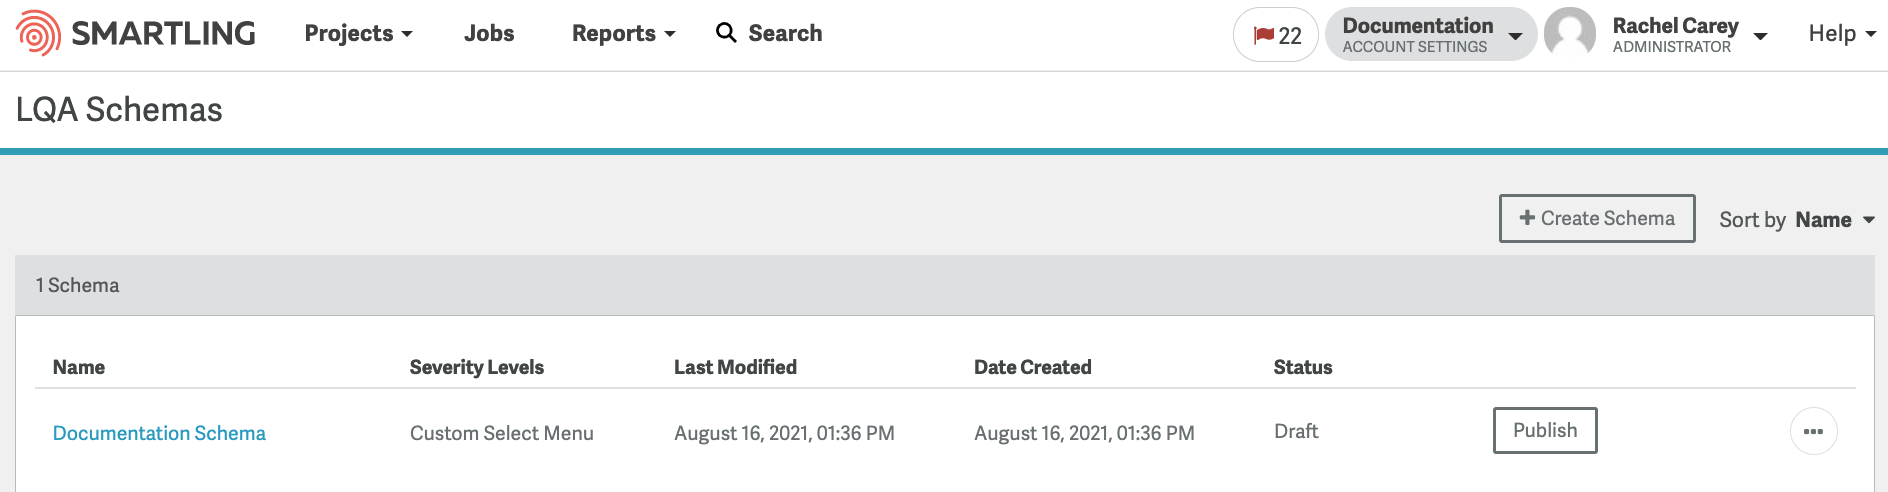Publish the Documentation Schema draft
This screenshot has width=1888, height=492.
[x=1545, y=430]
